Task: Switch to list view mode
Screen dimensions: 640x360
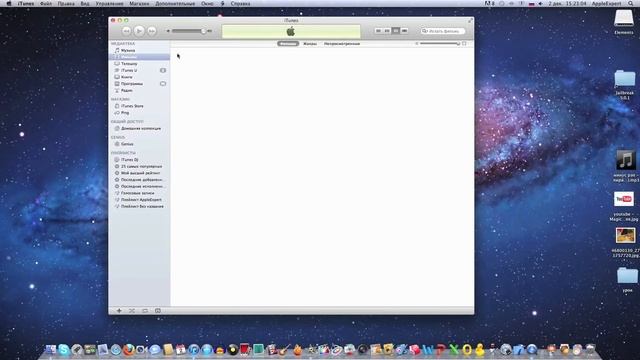Action: (x=378, y=31)
